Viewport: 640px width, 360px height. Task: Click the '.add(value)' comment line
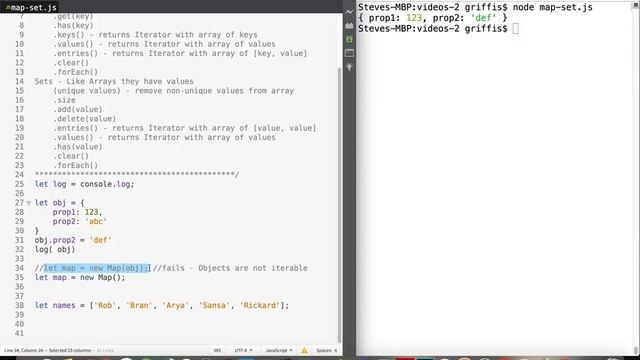click(x=78, y=109)
